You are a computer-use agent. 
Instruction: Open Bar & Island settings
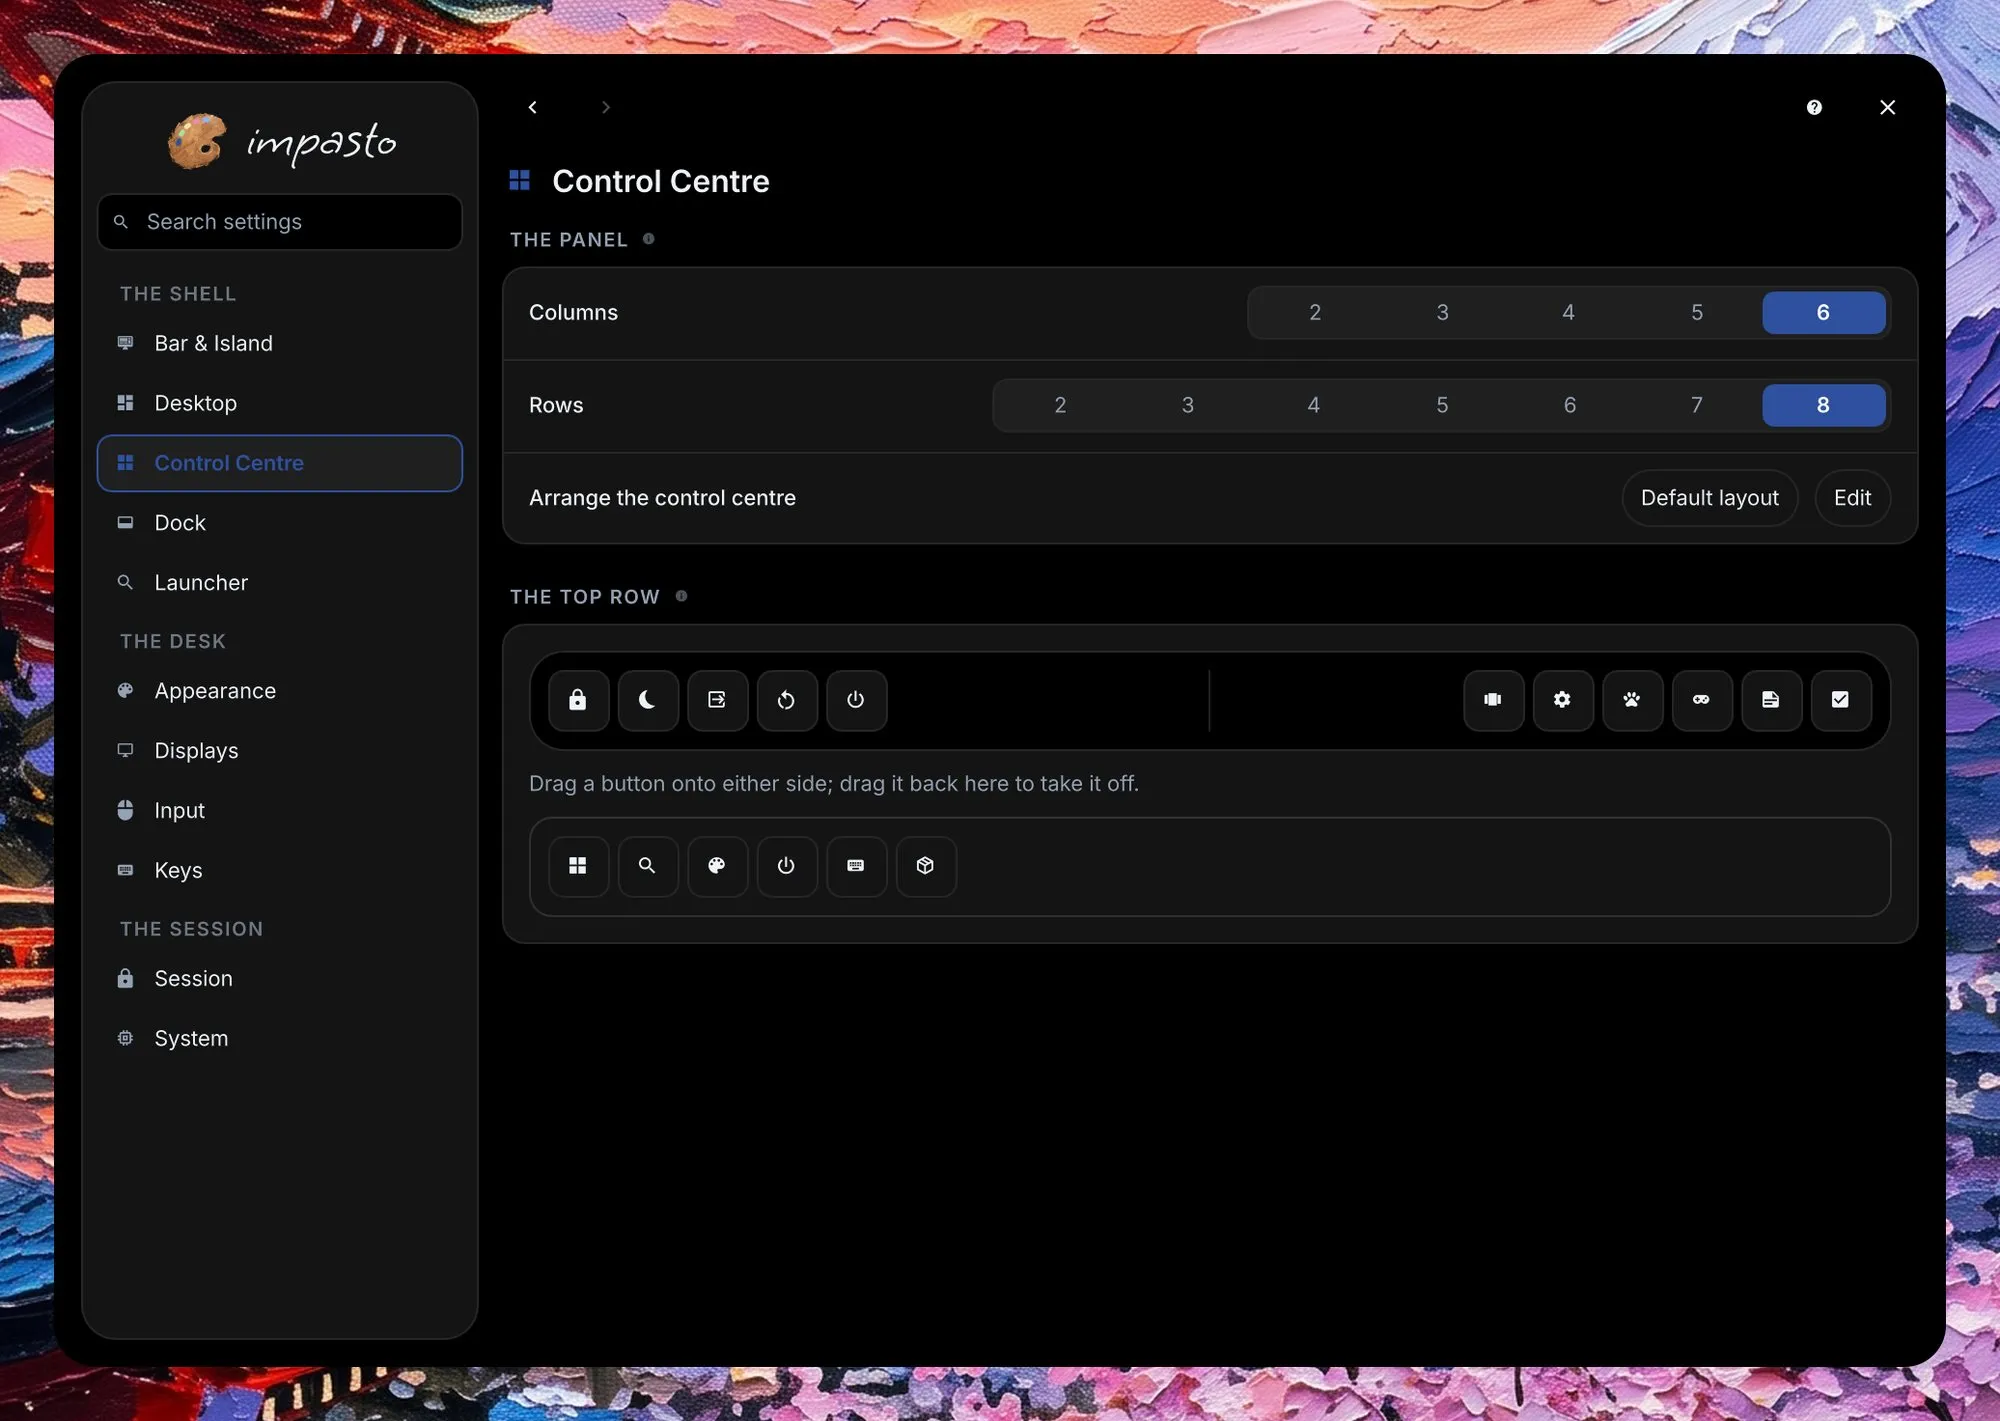280,343
